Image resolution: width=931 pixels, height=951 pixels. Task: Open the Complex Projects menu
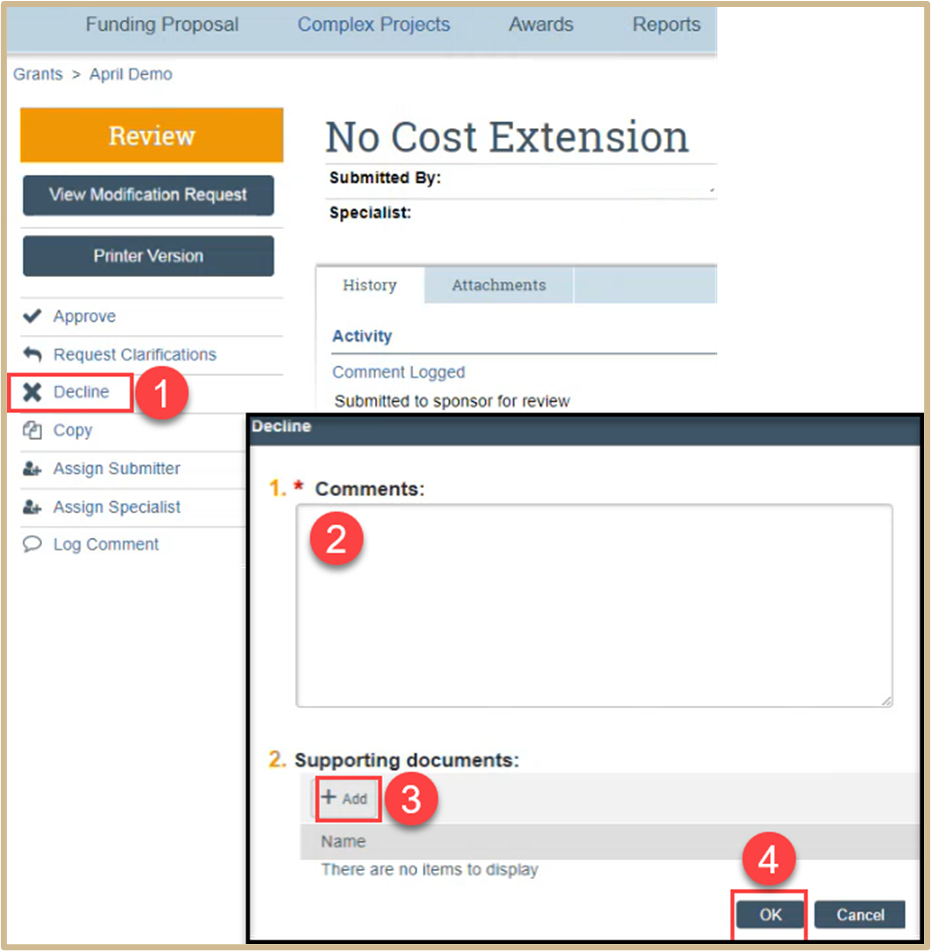tap(374, 24)
